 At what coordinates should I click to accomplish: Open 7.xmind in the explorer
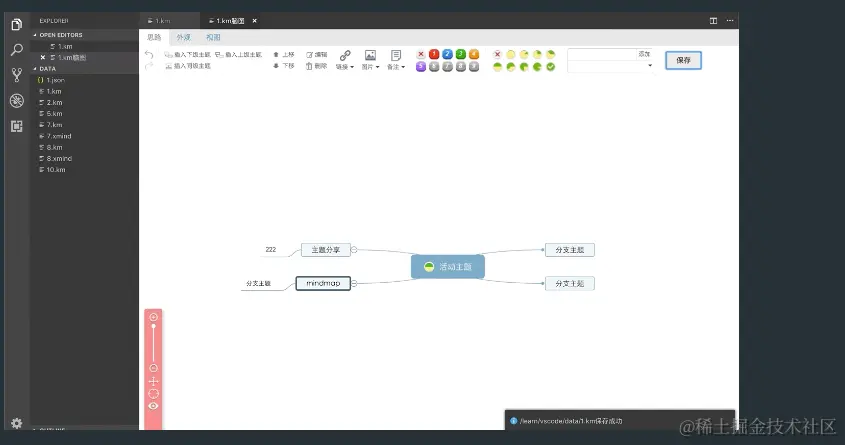[x=59, y=136]
